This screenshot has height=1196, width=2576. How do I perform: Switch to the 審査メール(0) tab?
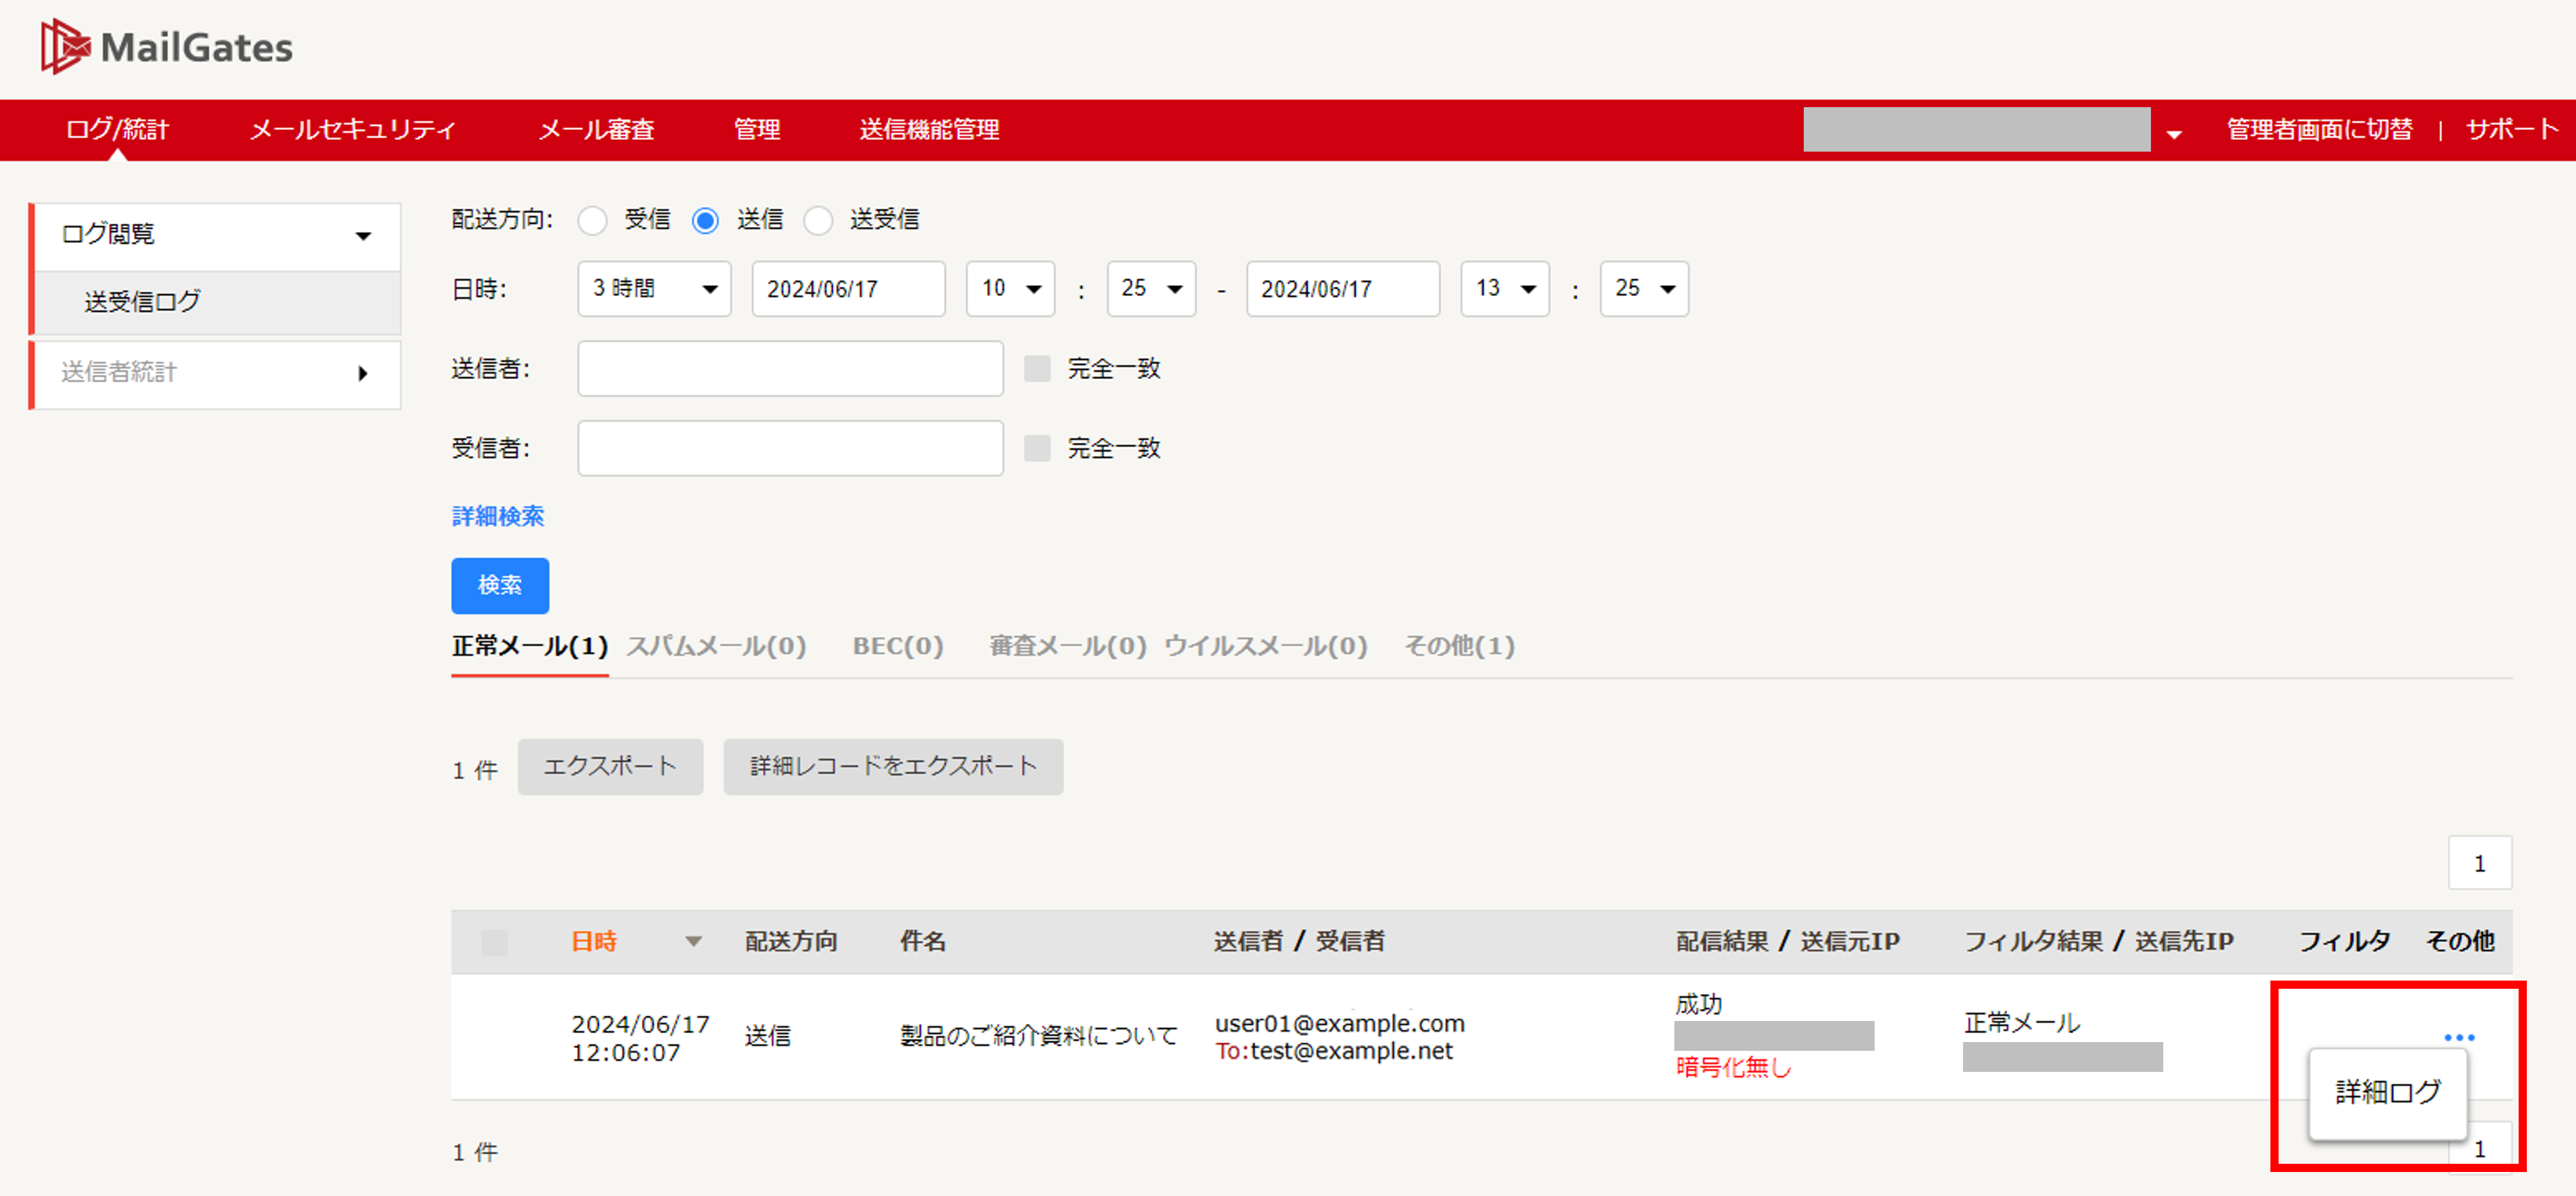pos(1068,646)
